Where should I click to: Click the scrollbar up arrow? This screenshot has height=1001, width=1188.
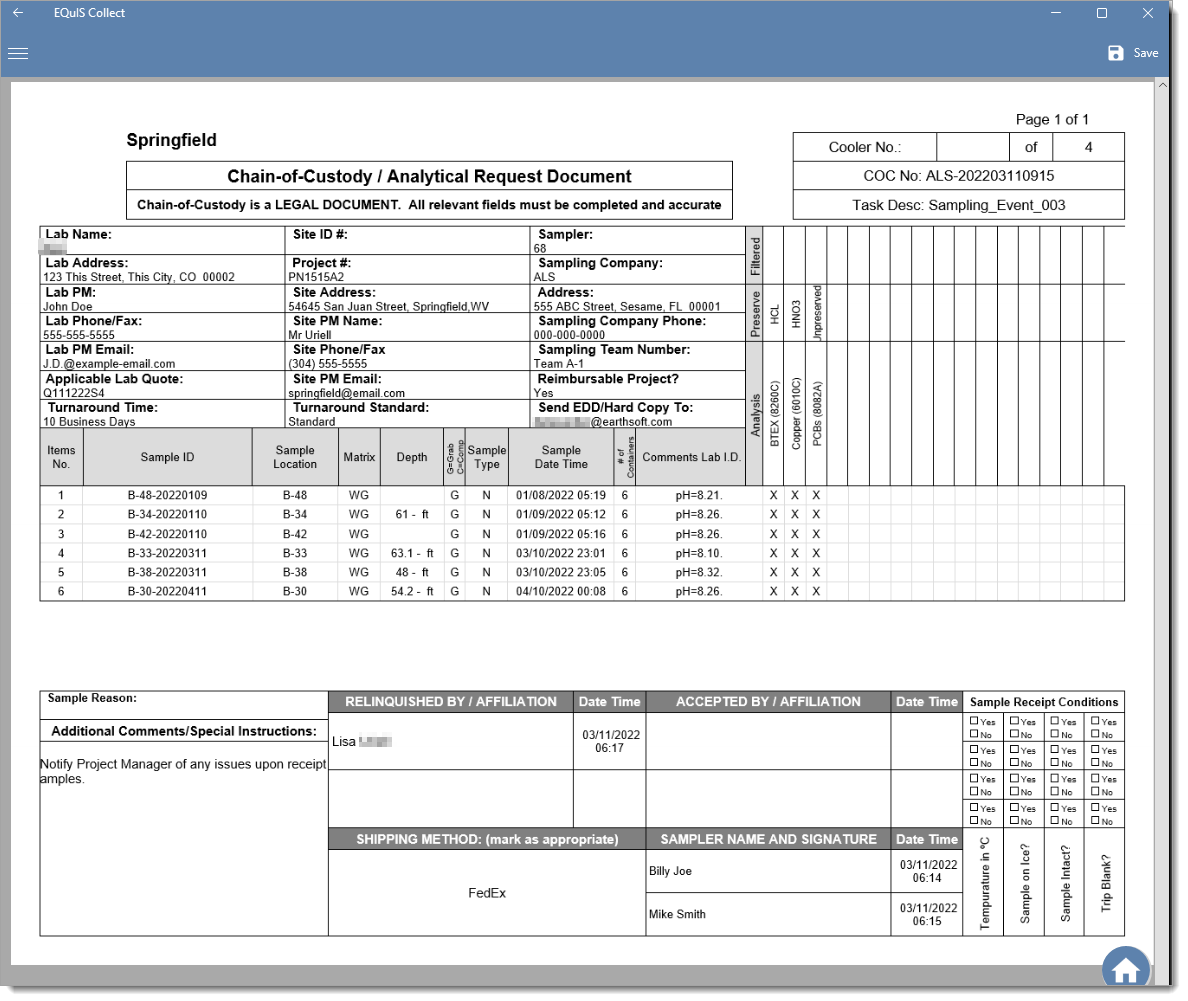click(x=1162, y=85)
